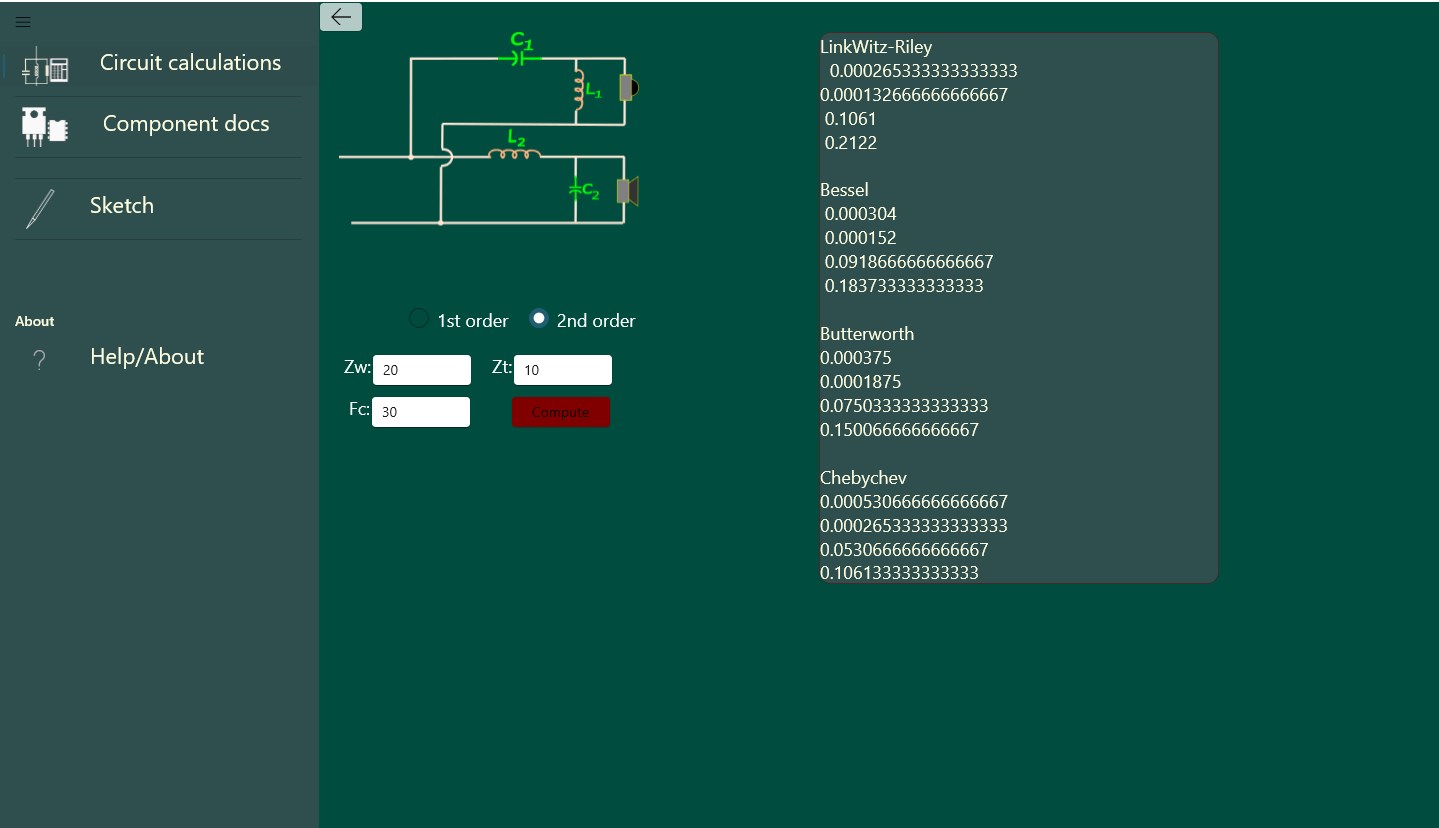Open the Sketch section
This screenshot has width=1439, height=828.
click(122, 206)
